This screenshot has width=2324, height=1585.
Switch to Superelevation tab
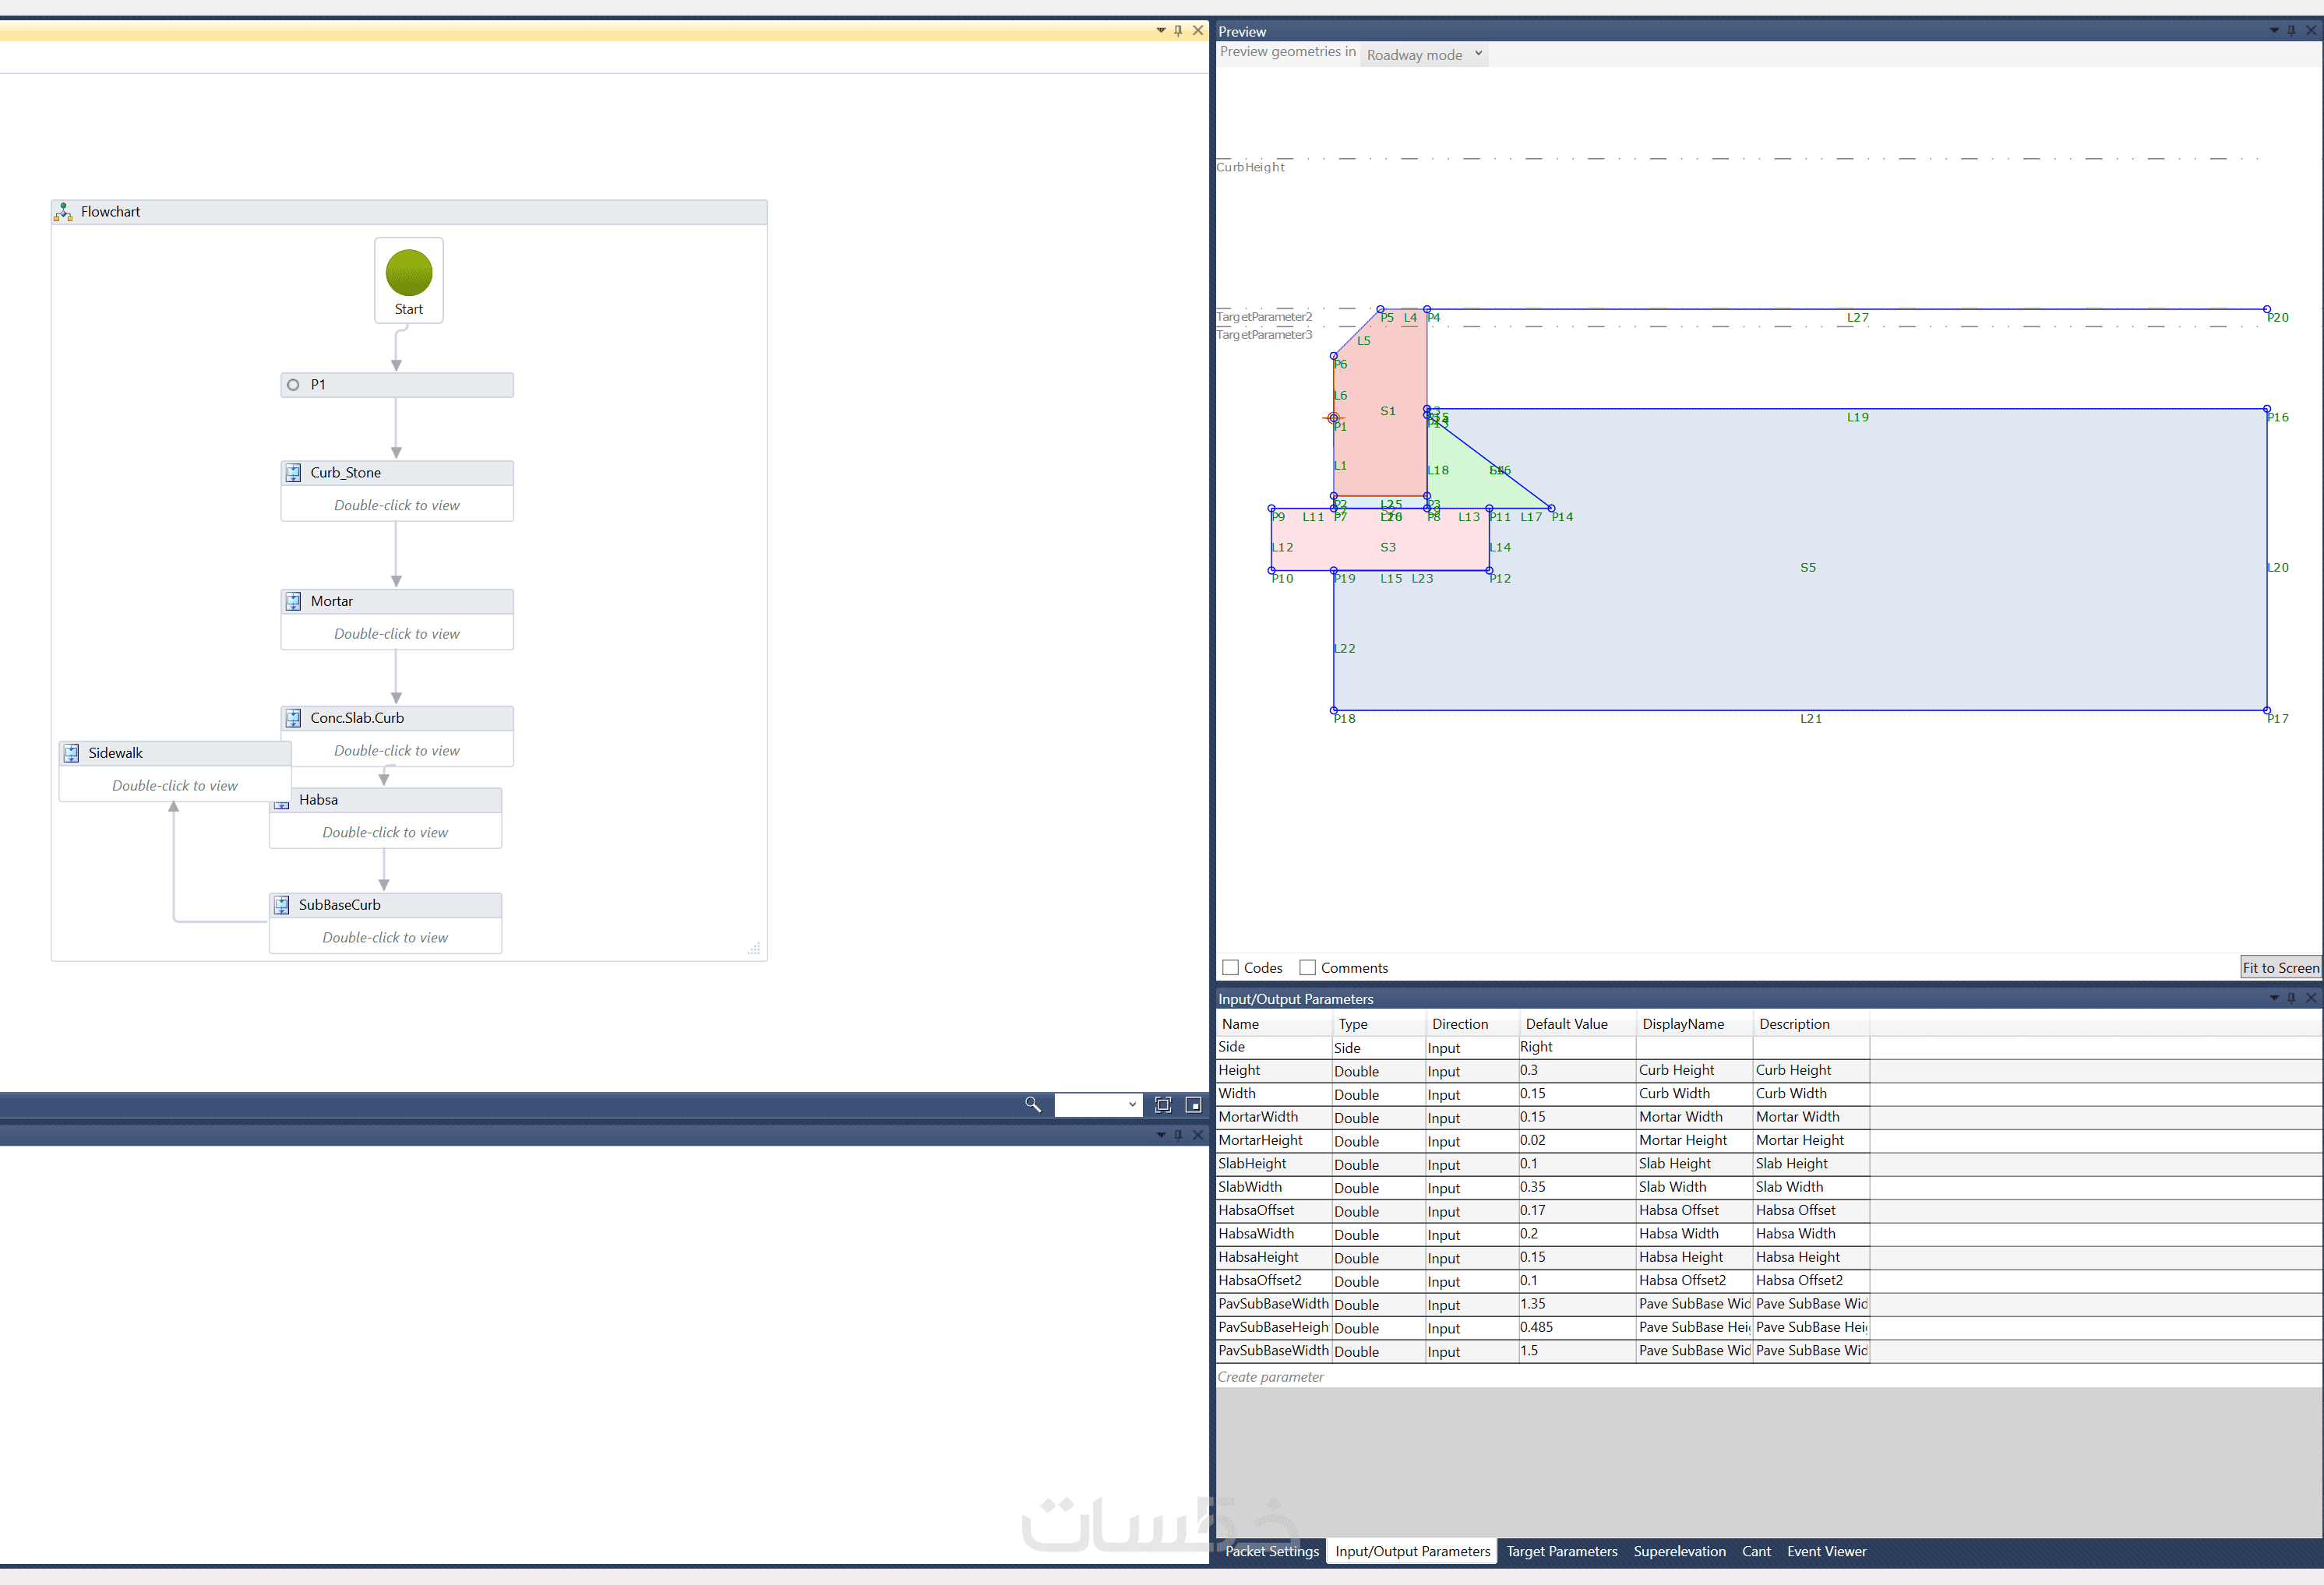pyautogui.click(x=1679, y=1551)
